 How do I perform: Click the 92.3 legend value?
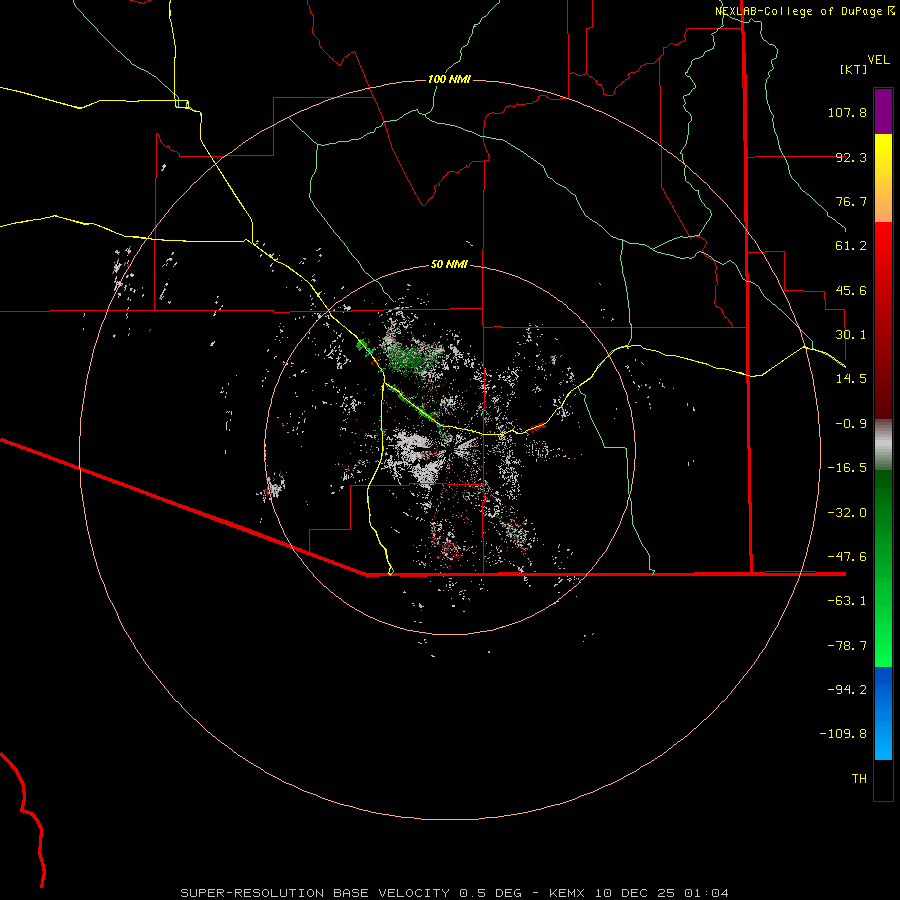pyautogui.click(x=851, y=157)
